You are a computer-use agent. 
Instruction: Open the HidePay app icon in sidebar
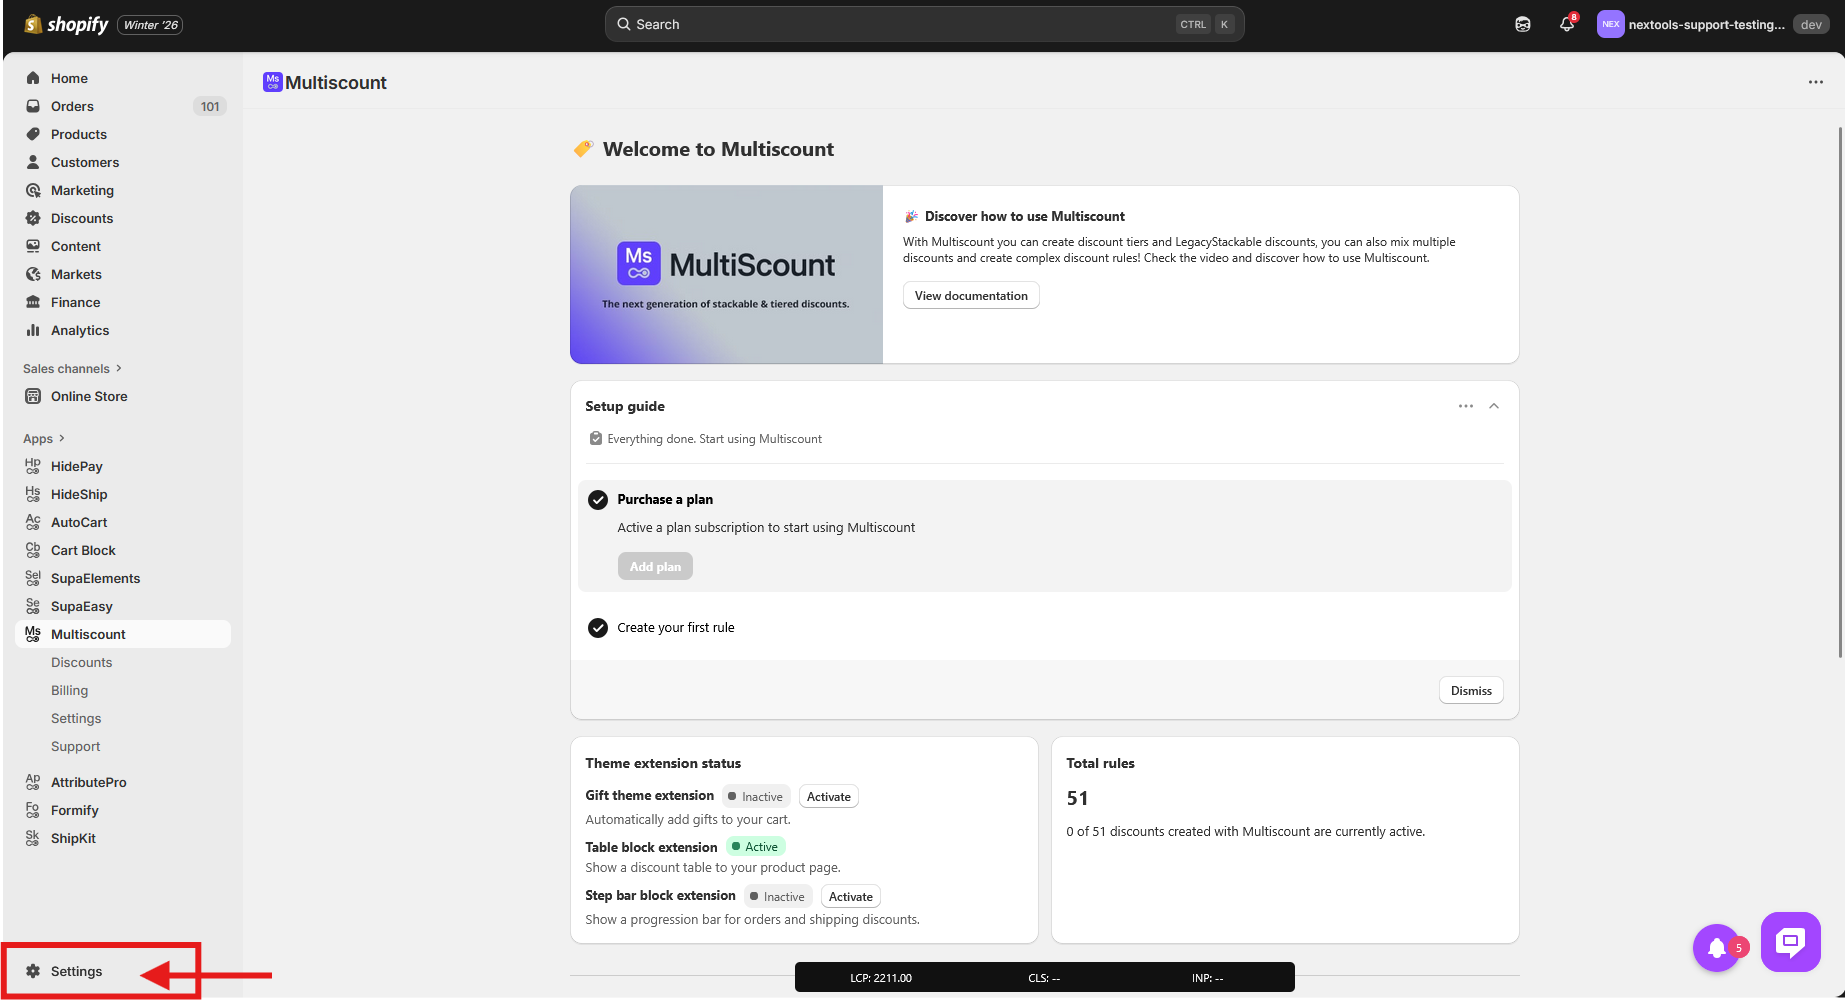(x=33, y=466)
